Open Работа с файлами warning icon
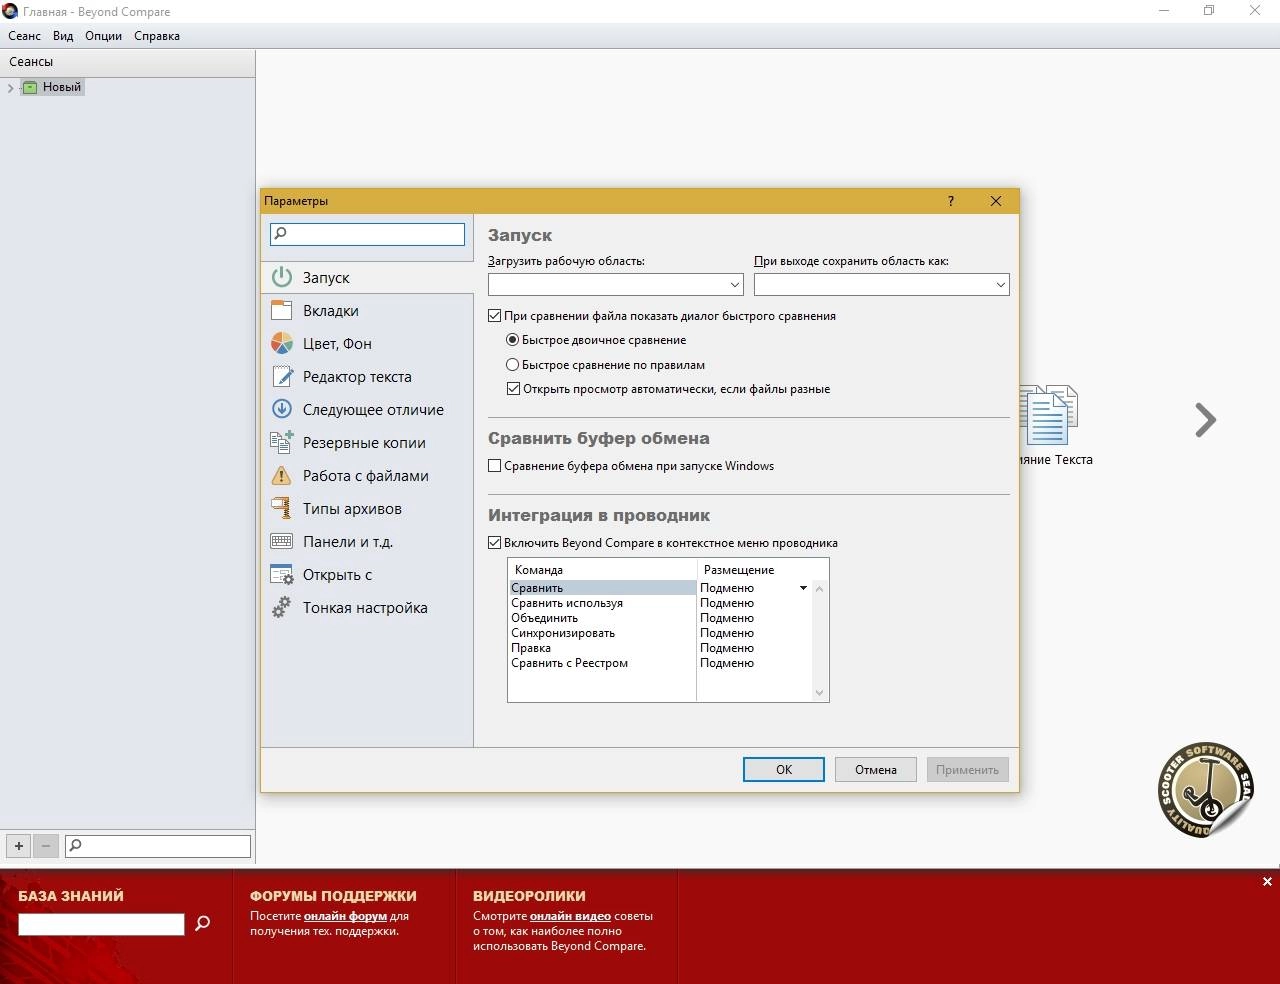 point(282,475)
